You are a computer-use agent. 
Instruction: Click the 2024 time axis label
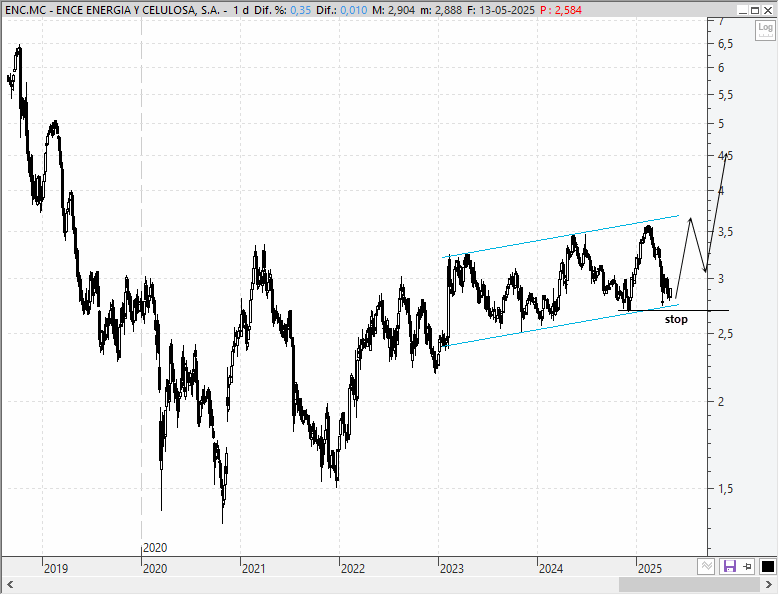click(x=550, y=569)
